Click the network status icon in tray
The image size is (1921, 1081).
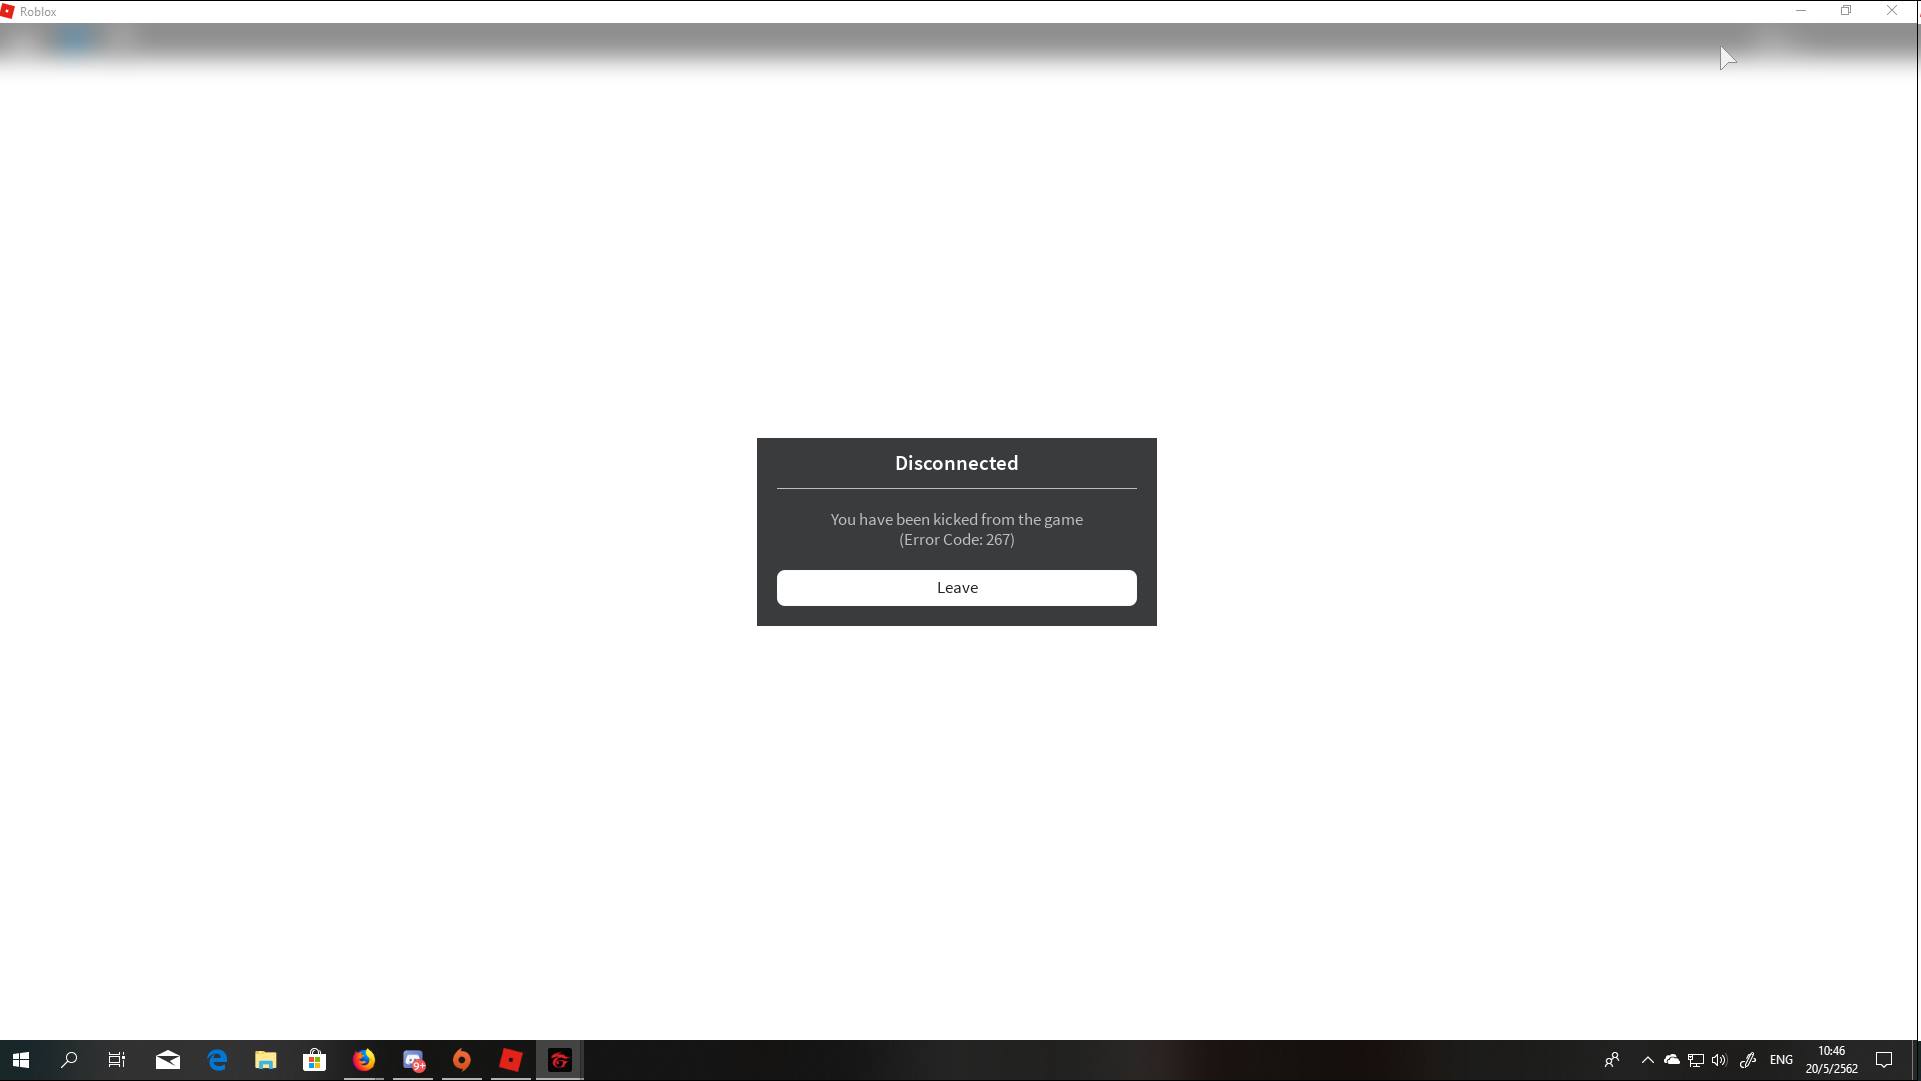[1695, 1060]
